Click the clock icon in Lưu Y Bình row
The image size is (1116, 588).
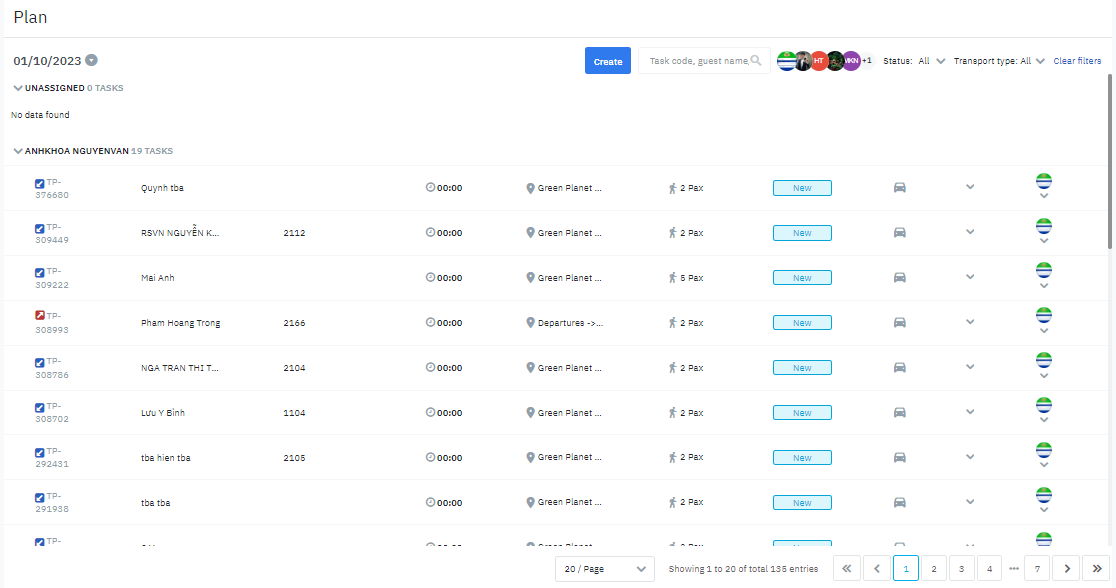click(430, 412)
